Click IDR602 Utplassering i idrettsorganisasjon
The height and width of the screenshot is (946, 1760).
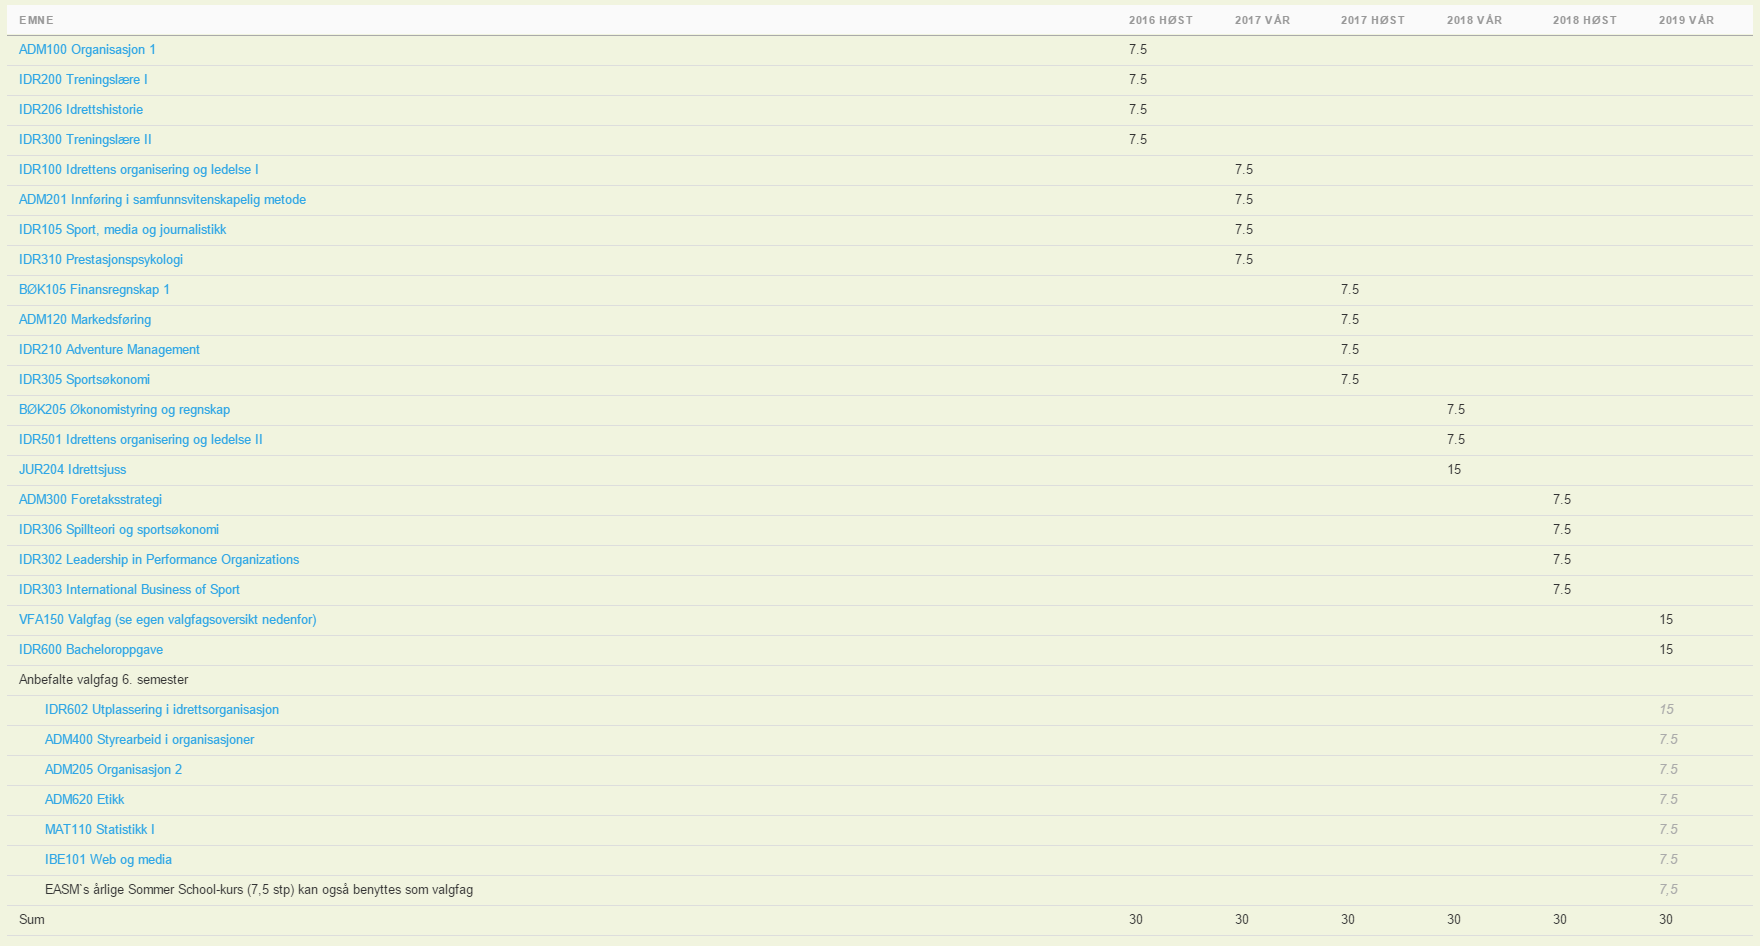click(x=162, y=710)
